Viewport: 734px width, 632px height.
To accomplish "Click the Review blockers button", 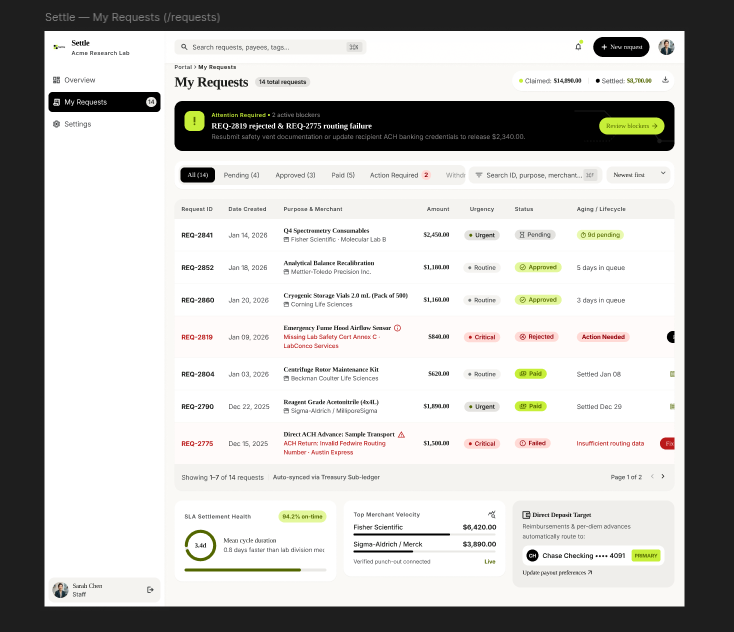I will pos(631,126).
